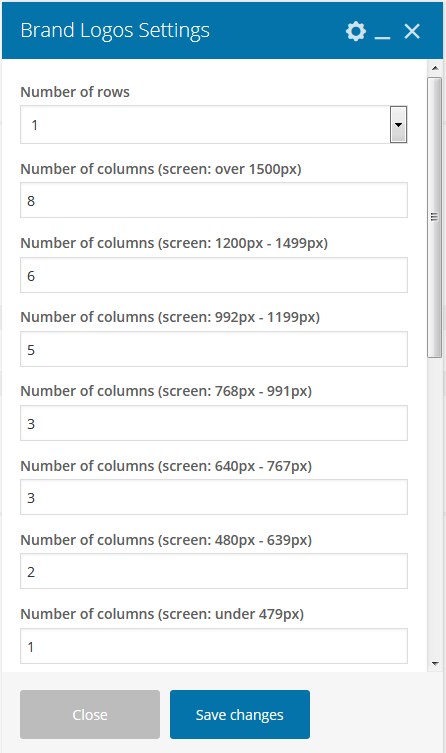The image size is (446, 753).
Task: Click the Save changes button
Action: 240,715
